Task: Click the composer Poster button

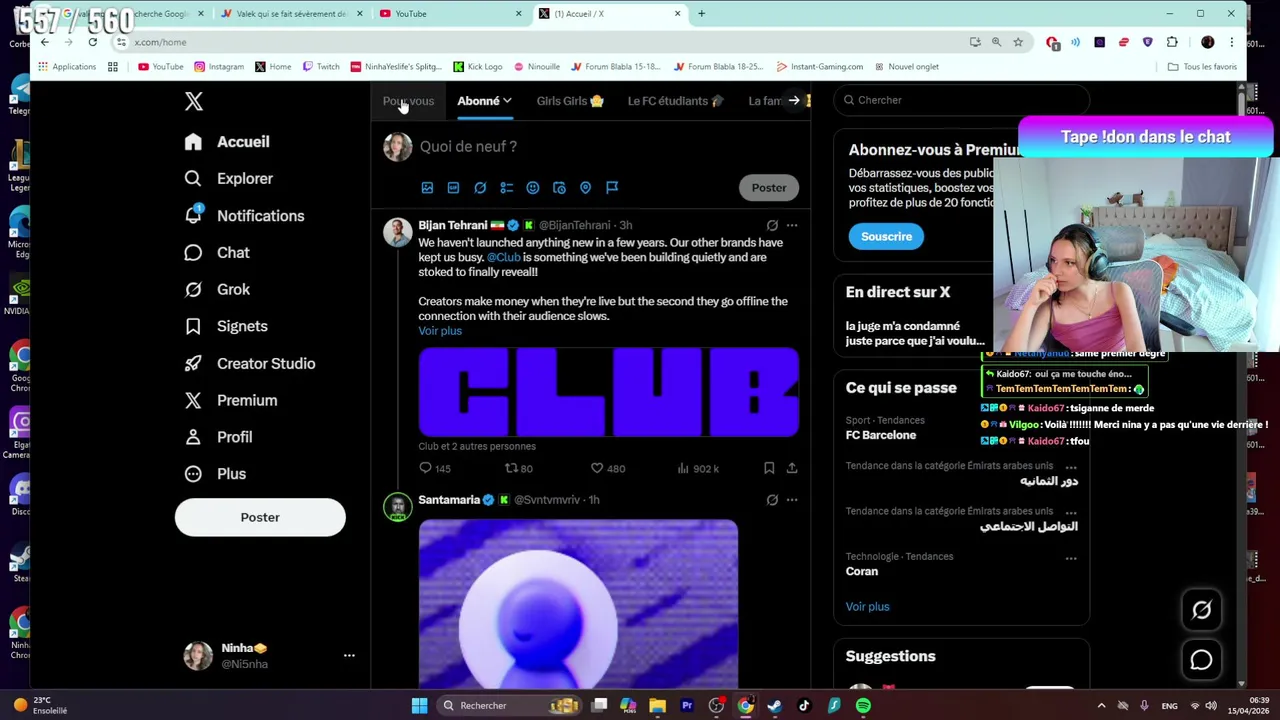Action: click(x=769, y=188)
